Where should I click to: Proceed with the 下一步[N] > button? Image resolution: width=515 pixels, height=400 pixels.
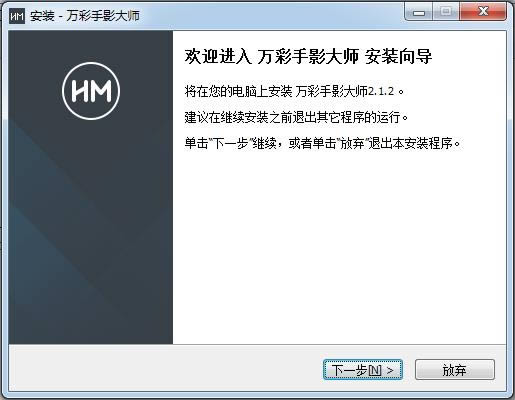[x=363, y=369]
